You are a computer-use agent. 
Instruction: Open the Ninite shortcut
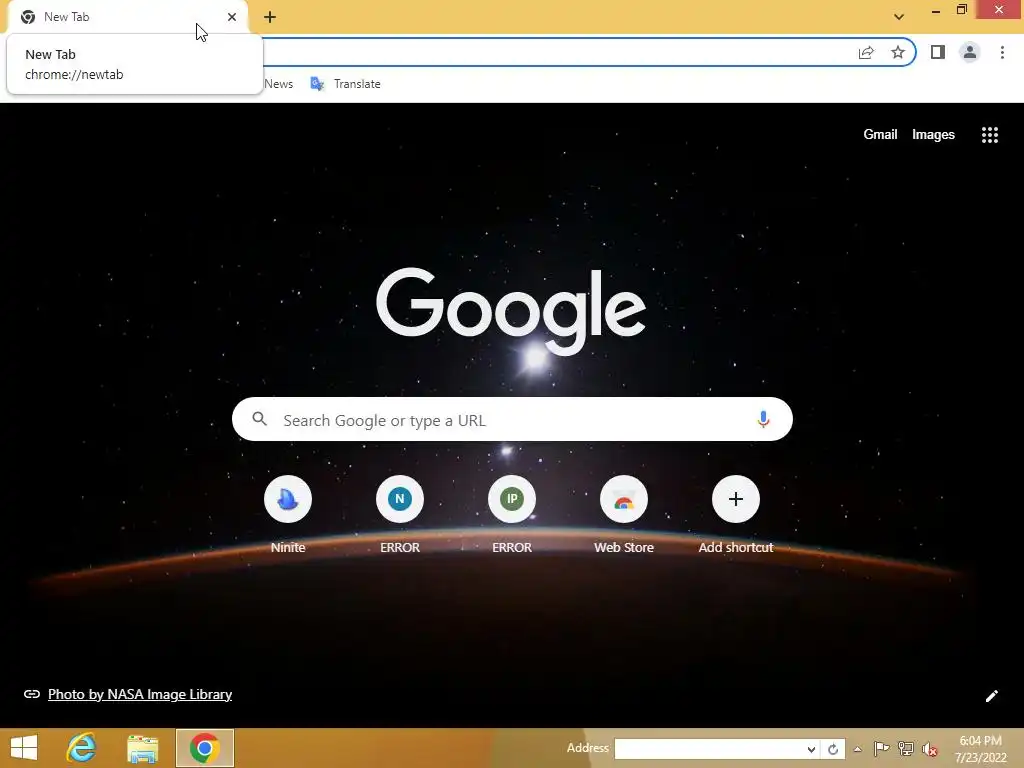pos(288,515)
